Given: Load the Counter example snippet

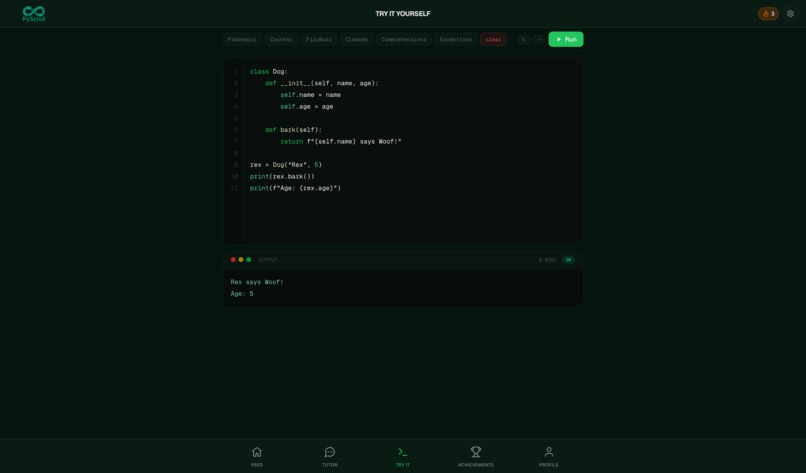Looking at the screenshot, I should tap(281, 40).
